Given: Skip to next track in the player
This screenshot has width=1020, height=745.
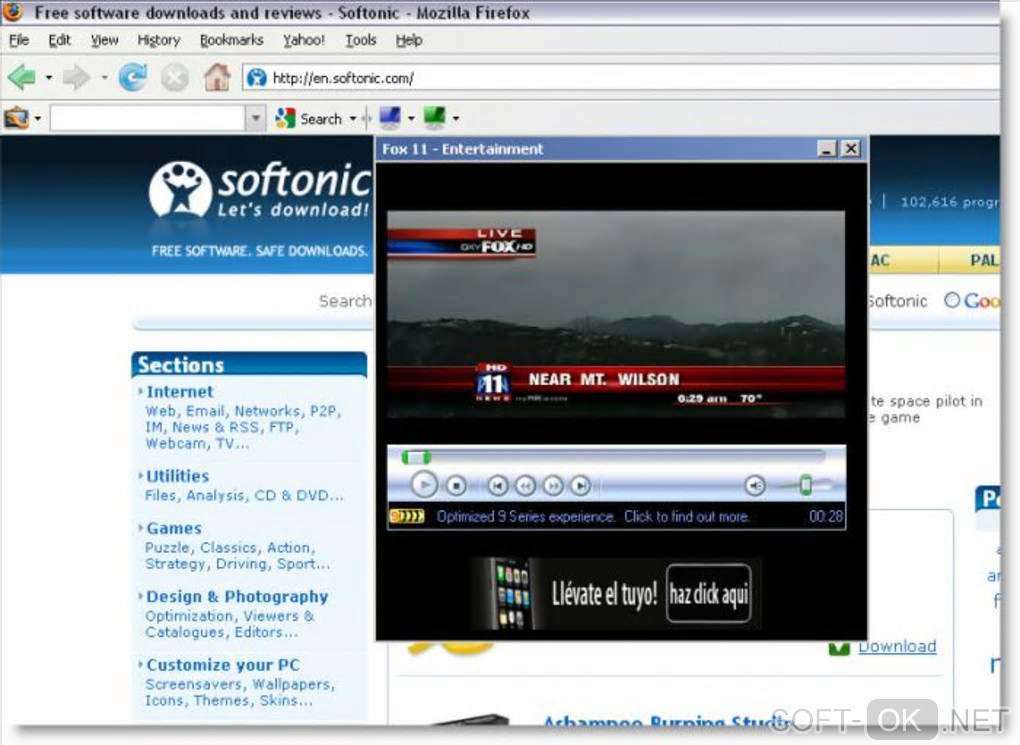Looking at the screenshot, I should click(580, 485).
